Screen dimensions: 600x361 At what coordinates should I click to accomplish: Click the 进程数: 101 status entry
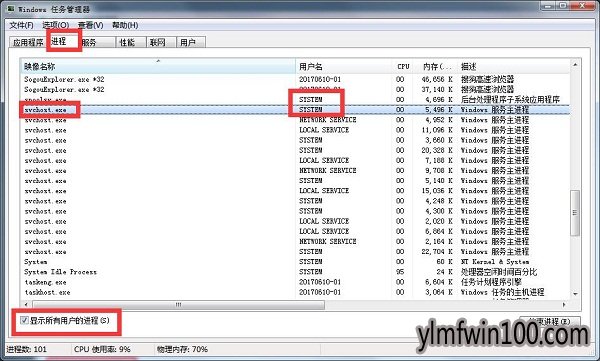[26, 349]
